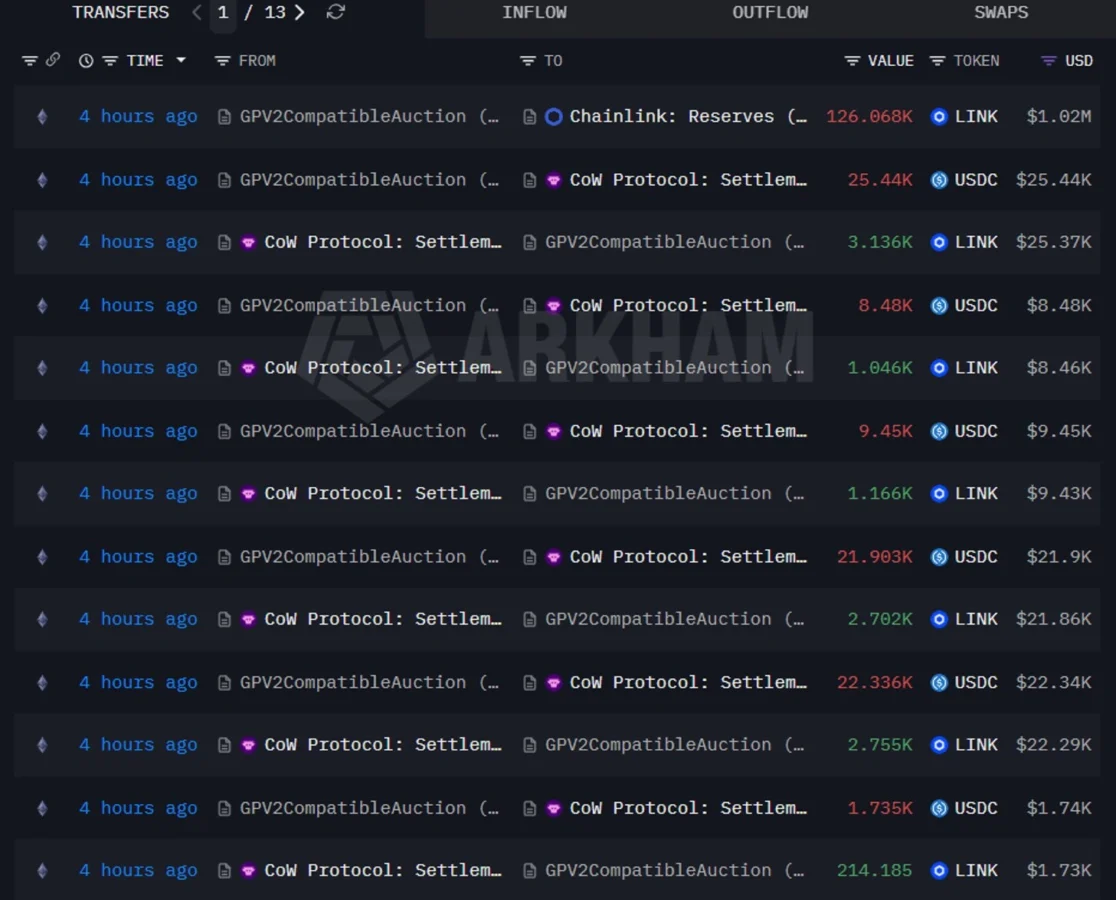1116x900 pixels.
Task: Open the chain filter icon in header
Action: (29, 61)
